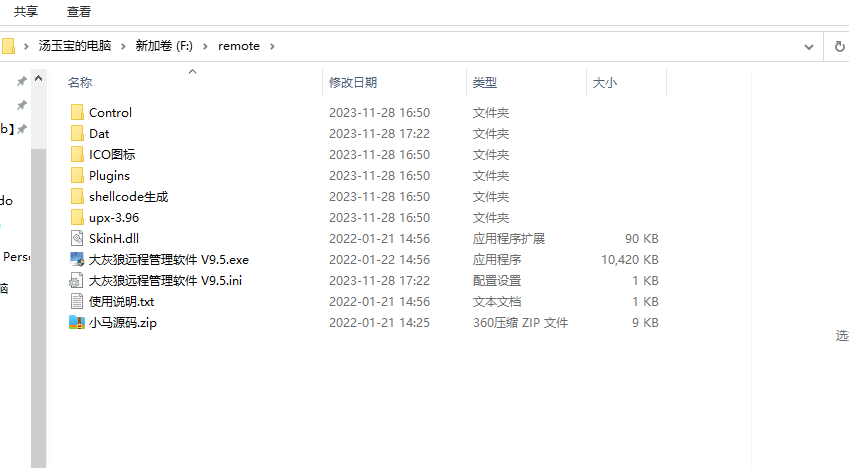This screenshot has width=849, height=468.
Task: Select the shellcode生成 folder icon
Action: click(77, 197)
